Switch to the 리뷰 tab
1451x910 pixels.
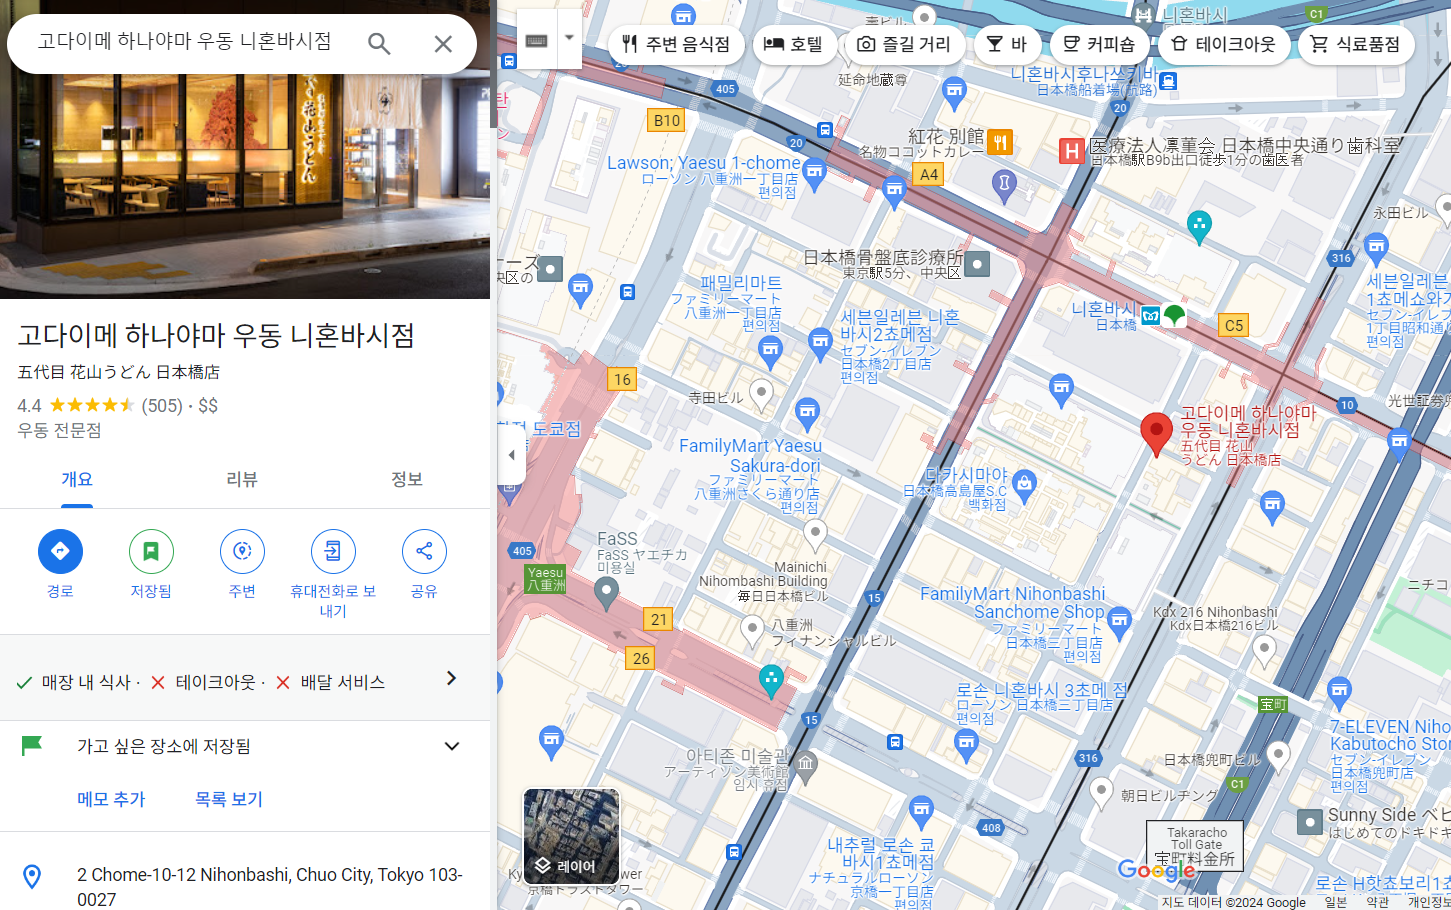click(x=242, y=480)
